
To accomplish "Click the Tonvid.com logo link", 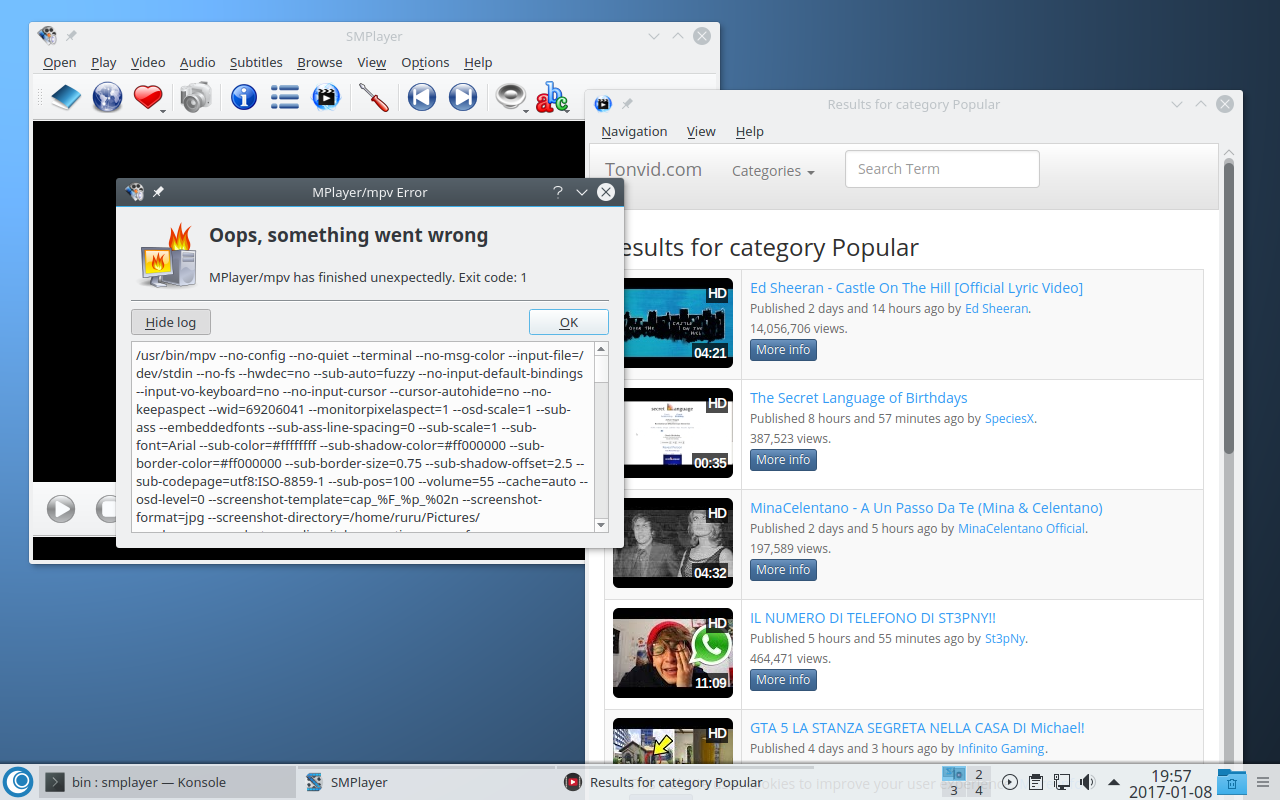I will (x=653, y=170).
